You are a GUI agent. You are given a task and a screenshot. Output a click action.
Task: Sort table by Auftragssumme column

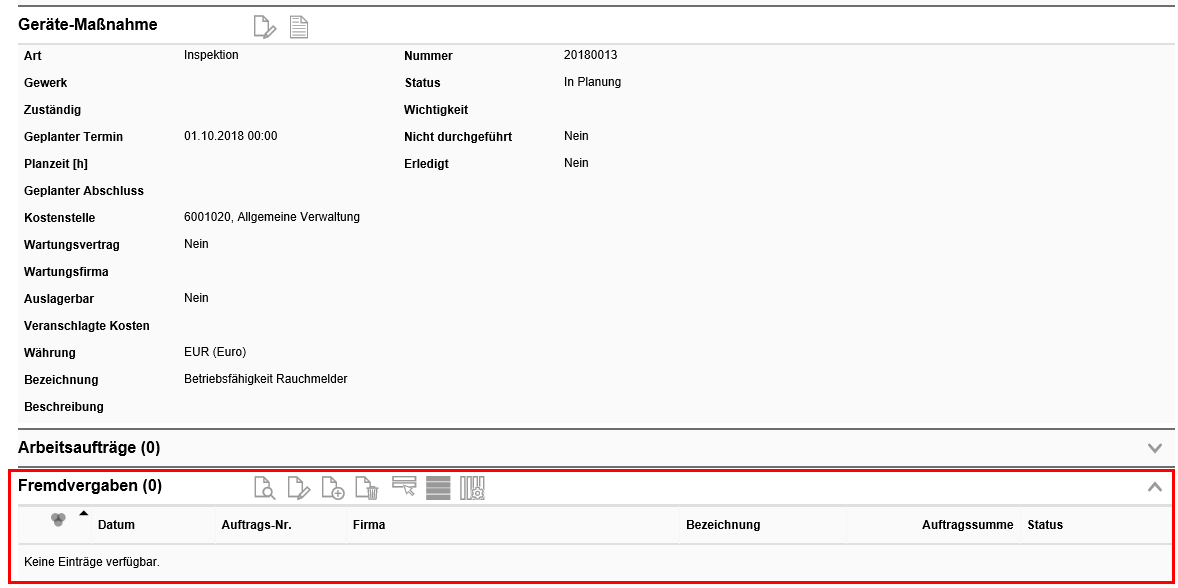967,525
